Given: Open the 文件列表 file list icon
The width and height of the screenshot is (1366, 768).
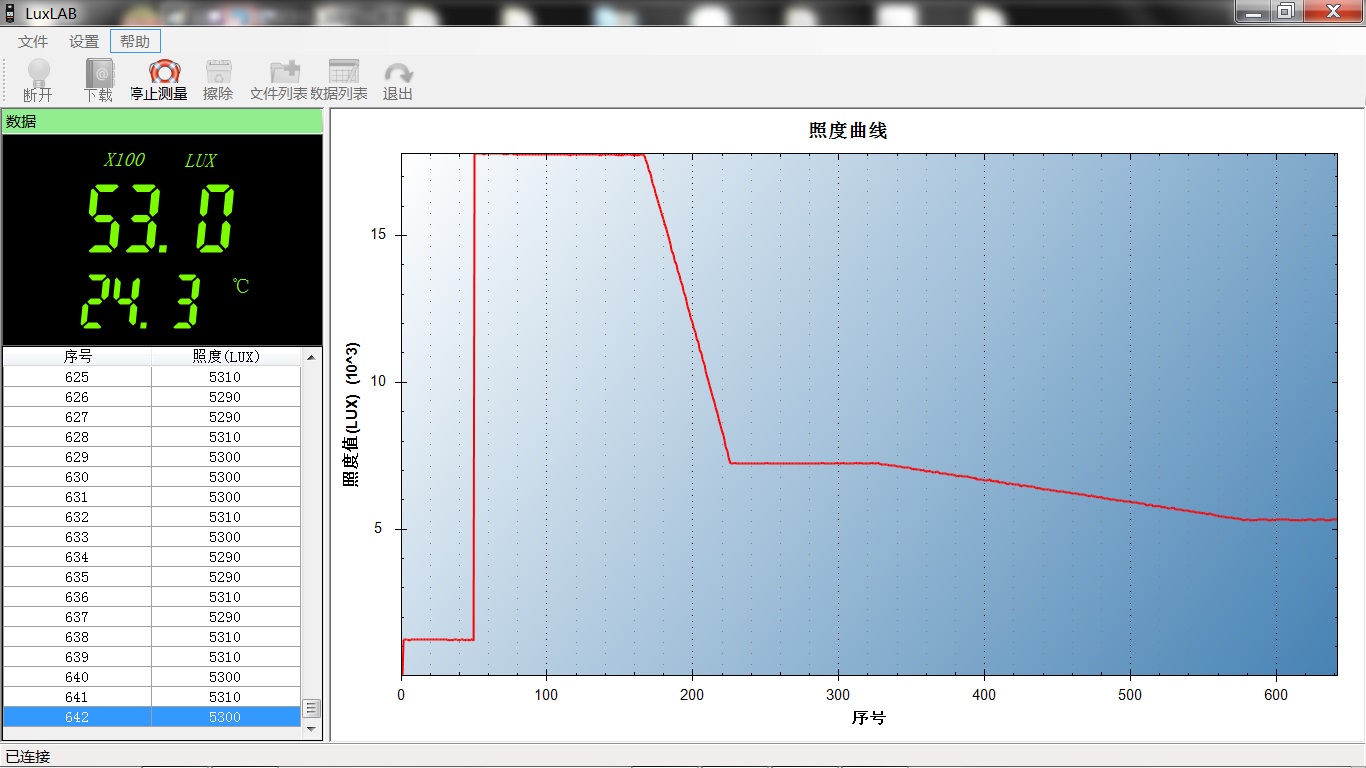Looking at the screenshot, I should (286, 73).
